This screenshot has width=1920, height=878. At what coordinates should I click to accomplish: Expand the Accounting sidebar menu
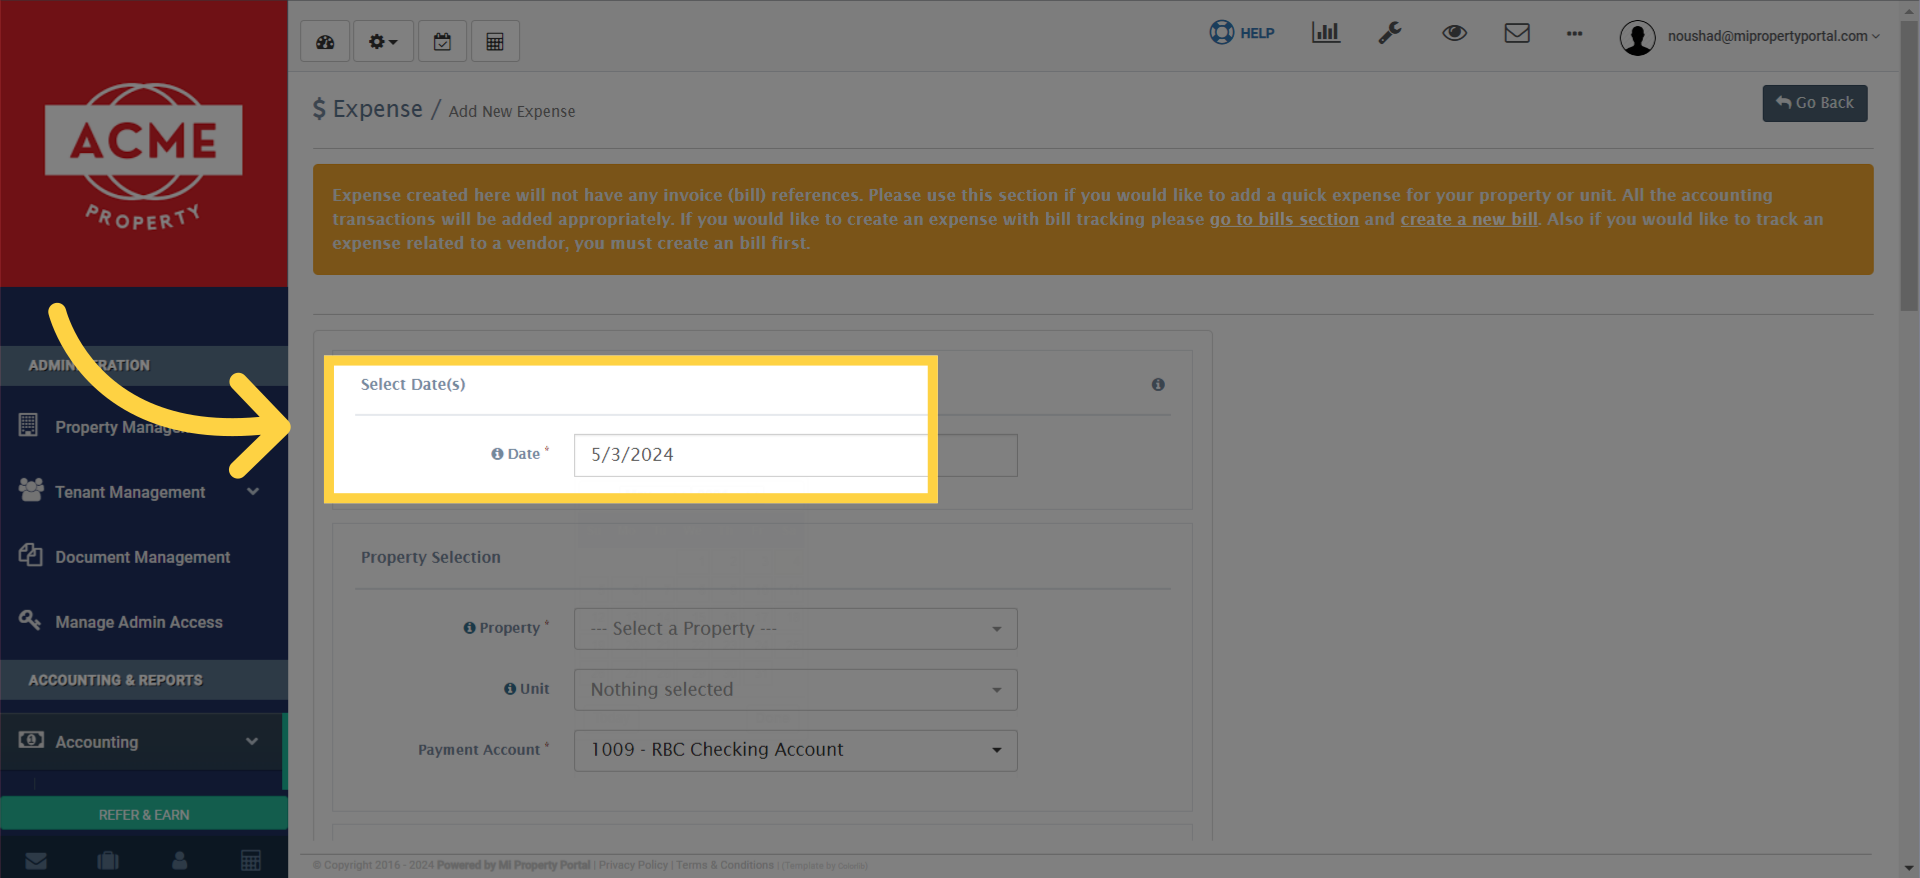[x=142, y=742]
